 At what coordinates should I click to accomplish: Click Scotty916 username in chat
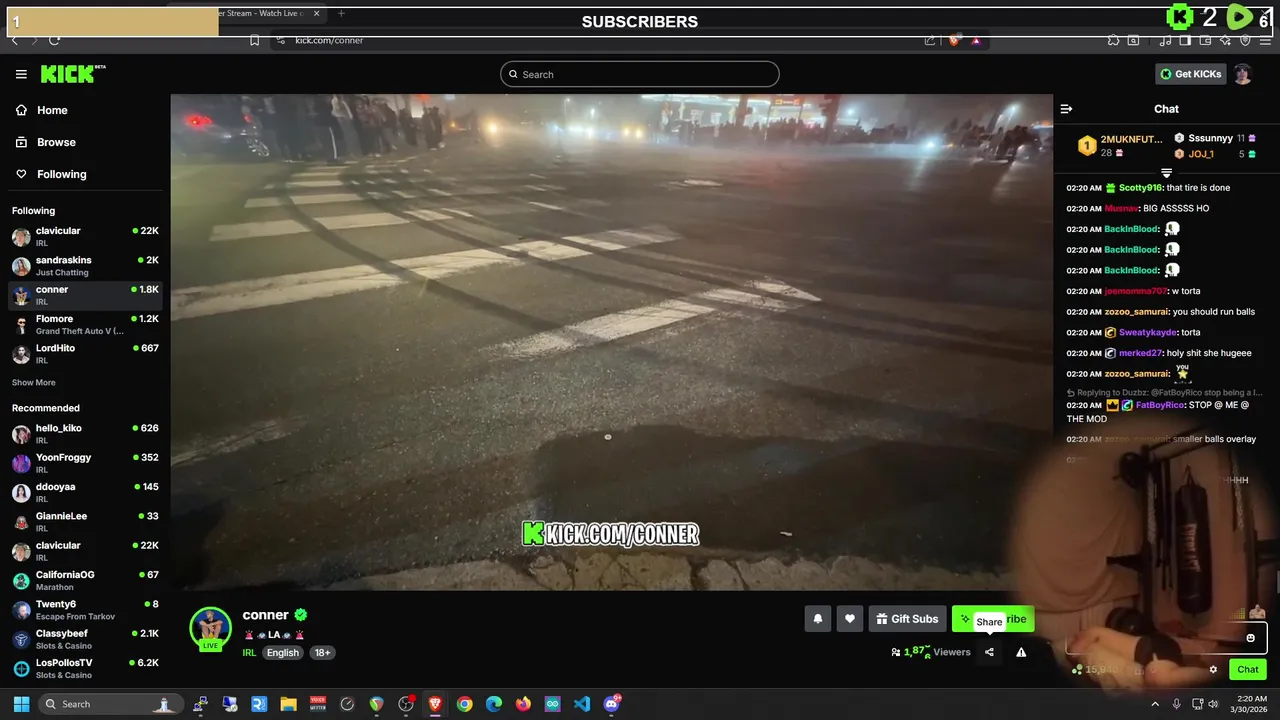(1140, 188)
